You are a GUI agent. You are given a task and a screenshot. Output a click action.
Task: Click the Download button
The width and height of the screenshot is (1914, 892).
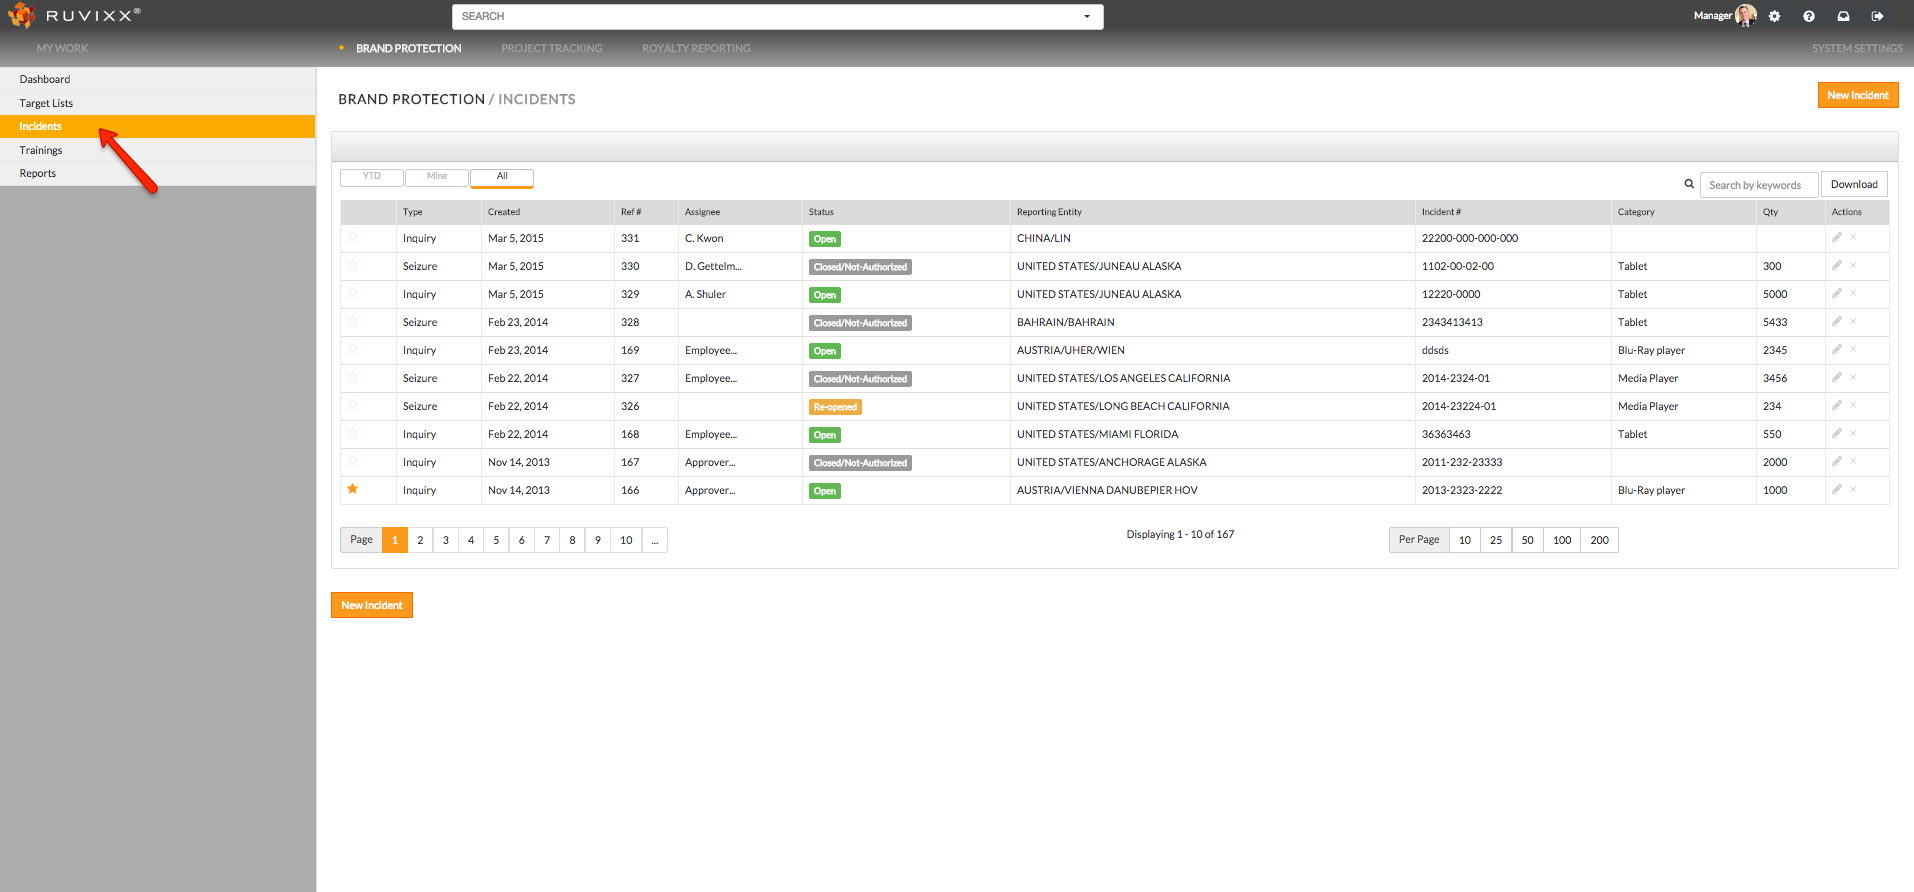coord(1853,184)
